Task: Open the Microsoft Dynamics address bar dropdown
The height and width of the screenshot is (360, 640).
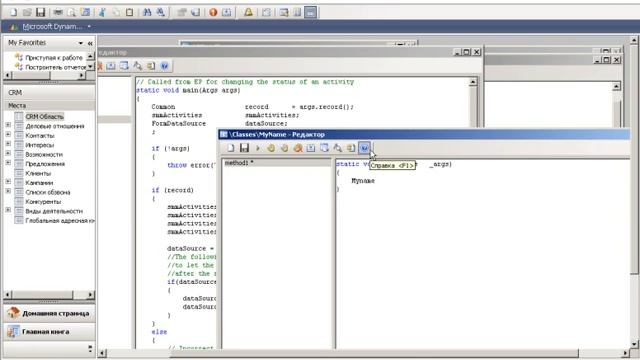Action: 89,27
